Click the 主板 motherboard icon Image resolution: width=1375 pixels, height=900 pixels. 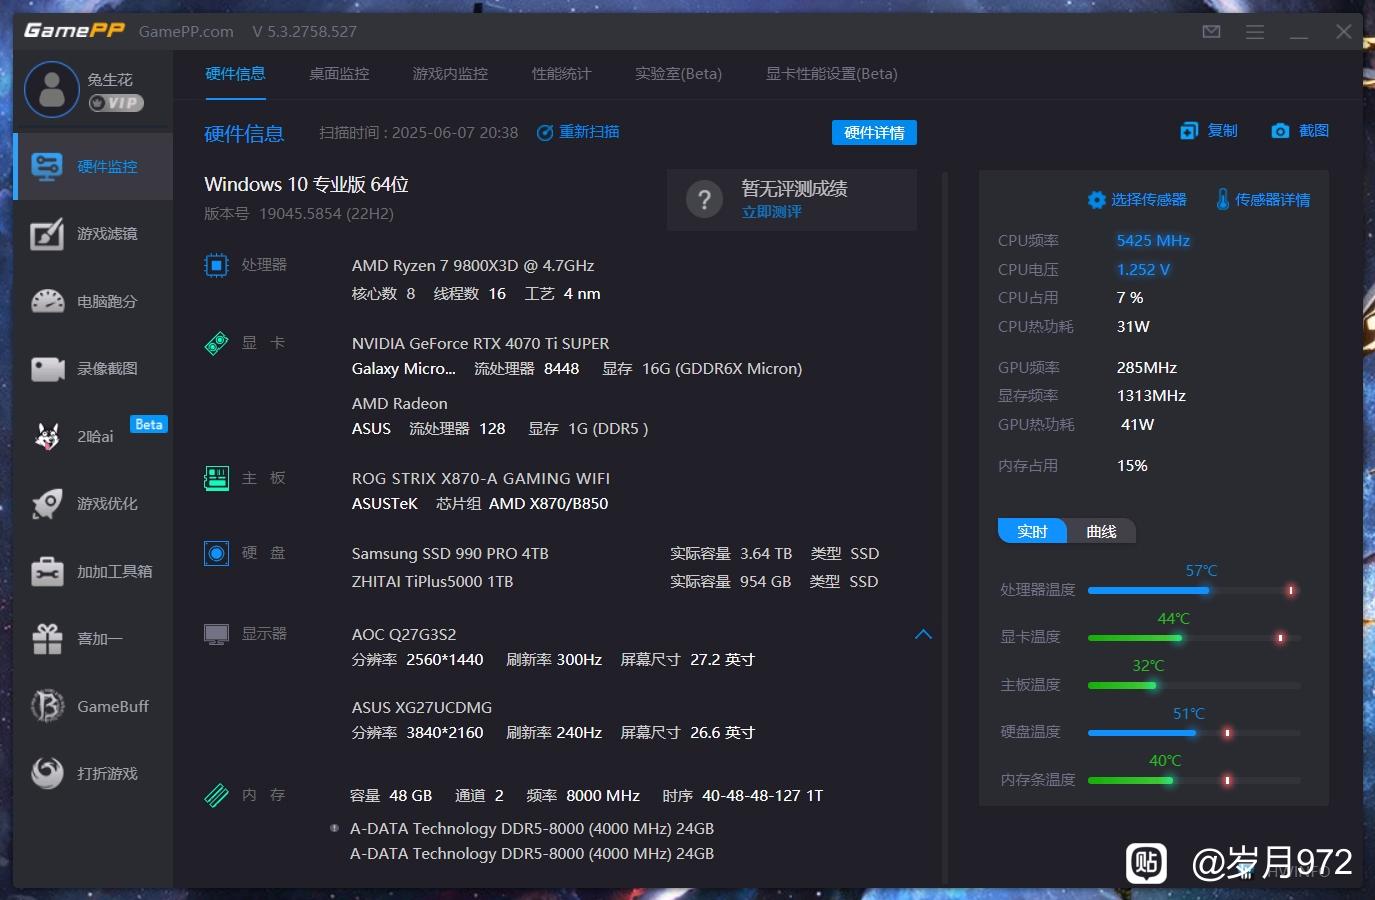click(x=216, y=478)
